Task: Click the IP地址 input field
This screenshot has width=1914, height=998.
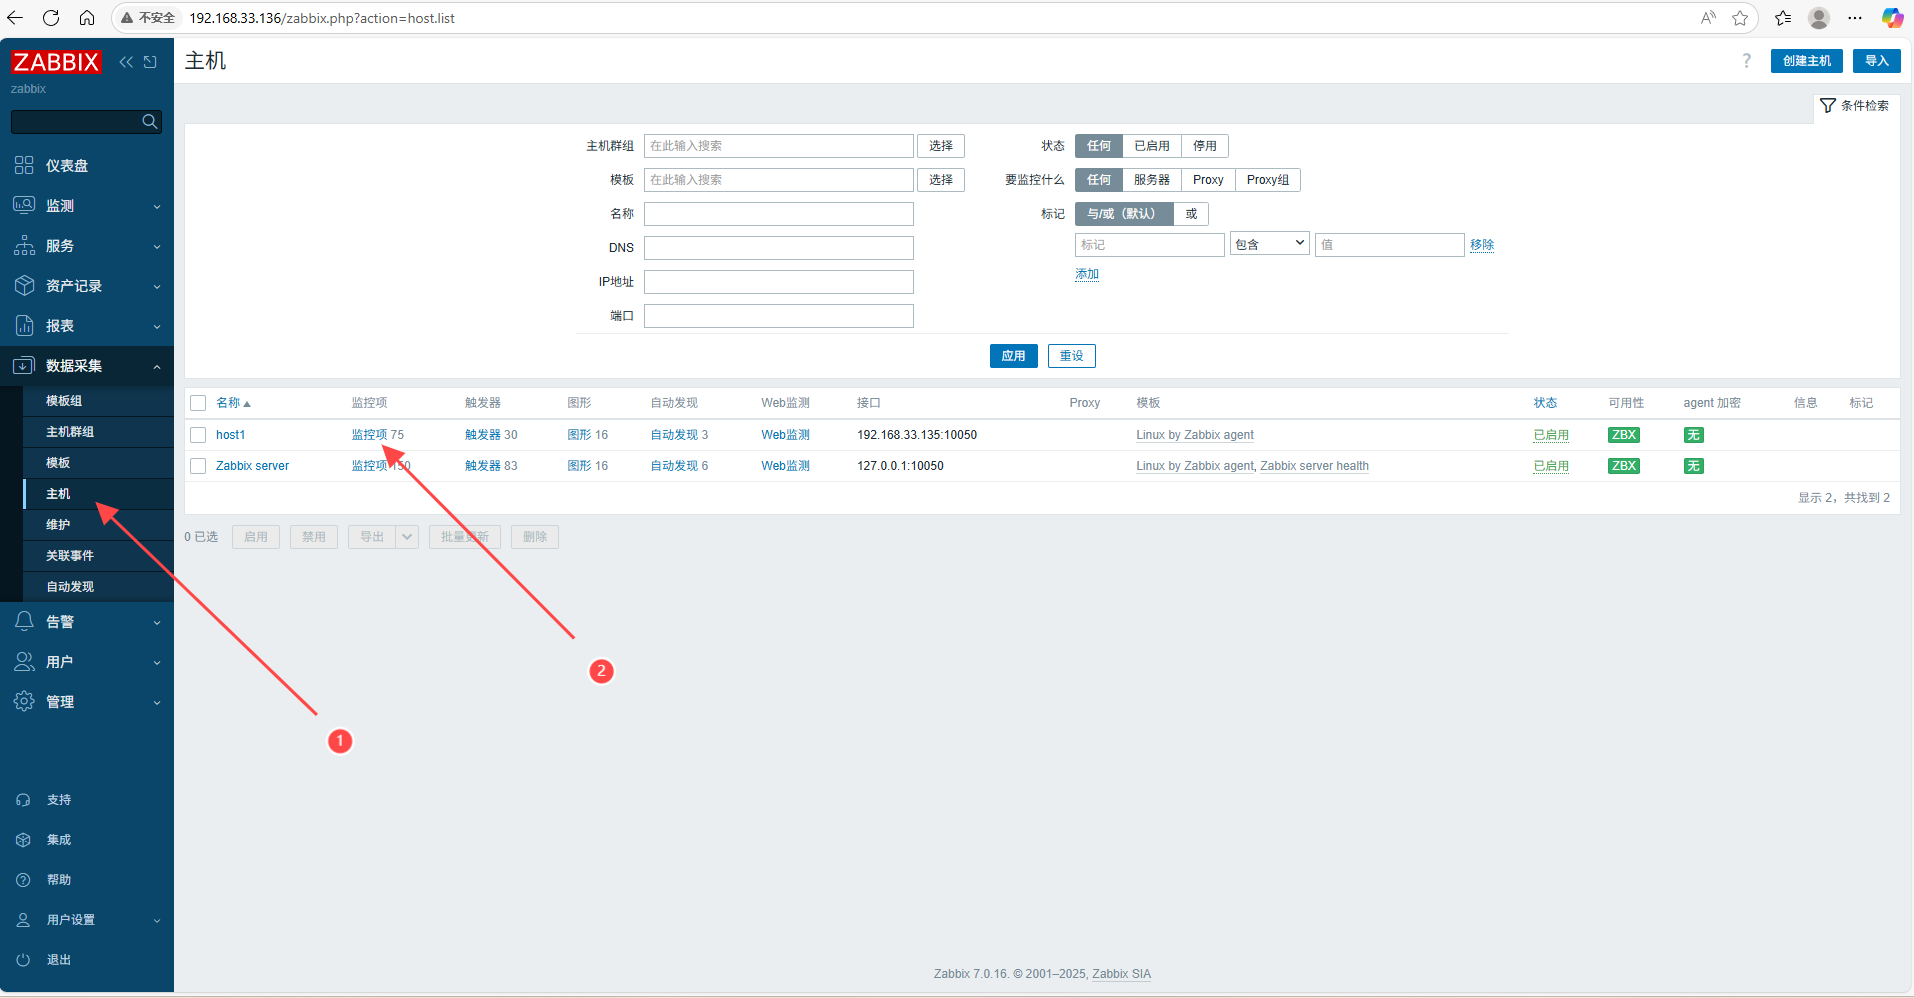Action: coord(778,282)
